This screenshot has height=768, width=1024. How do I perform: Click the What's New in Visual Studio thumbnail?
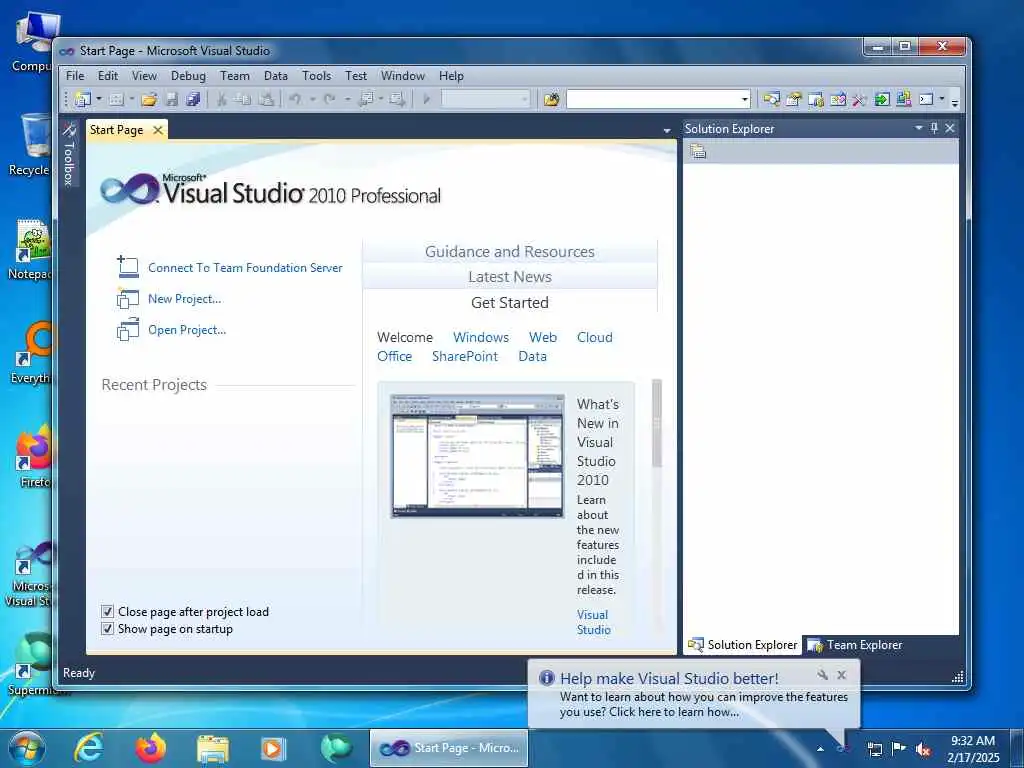(x=477, y=456)
